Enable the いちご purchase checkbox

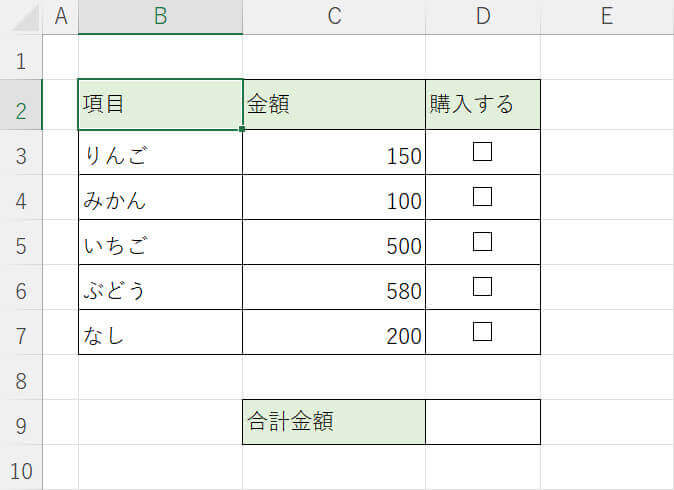coord(483,242)
